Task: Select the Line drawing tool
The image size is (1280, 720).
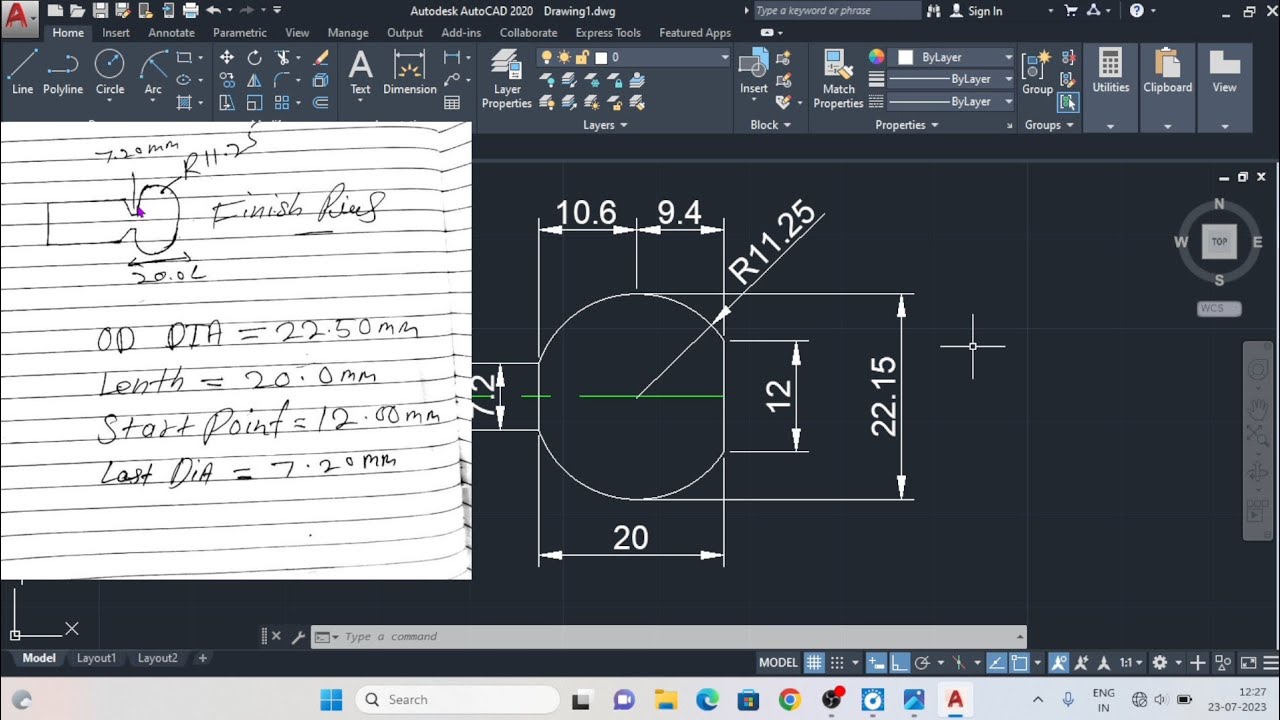Action: tap(22, 72)
